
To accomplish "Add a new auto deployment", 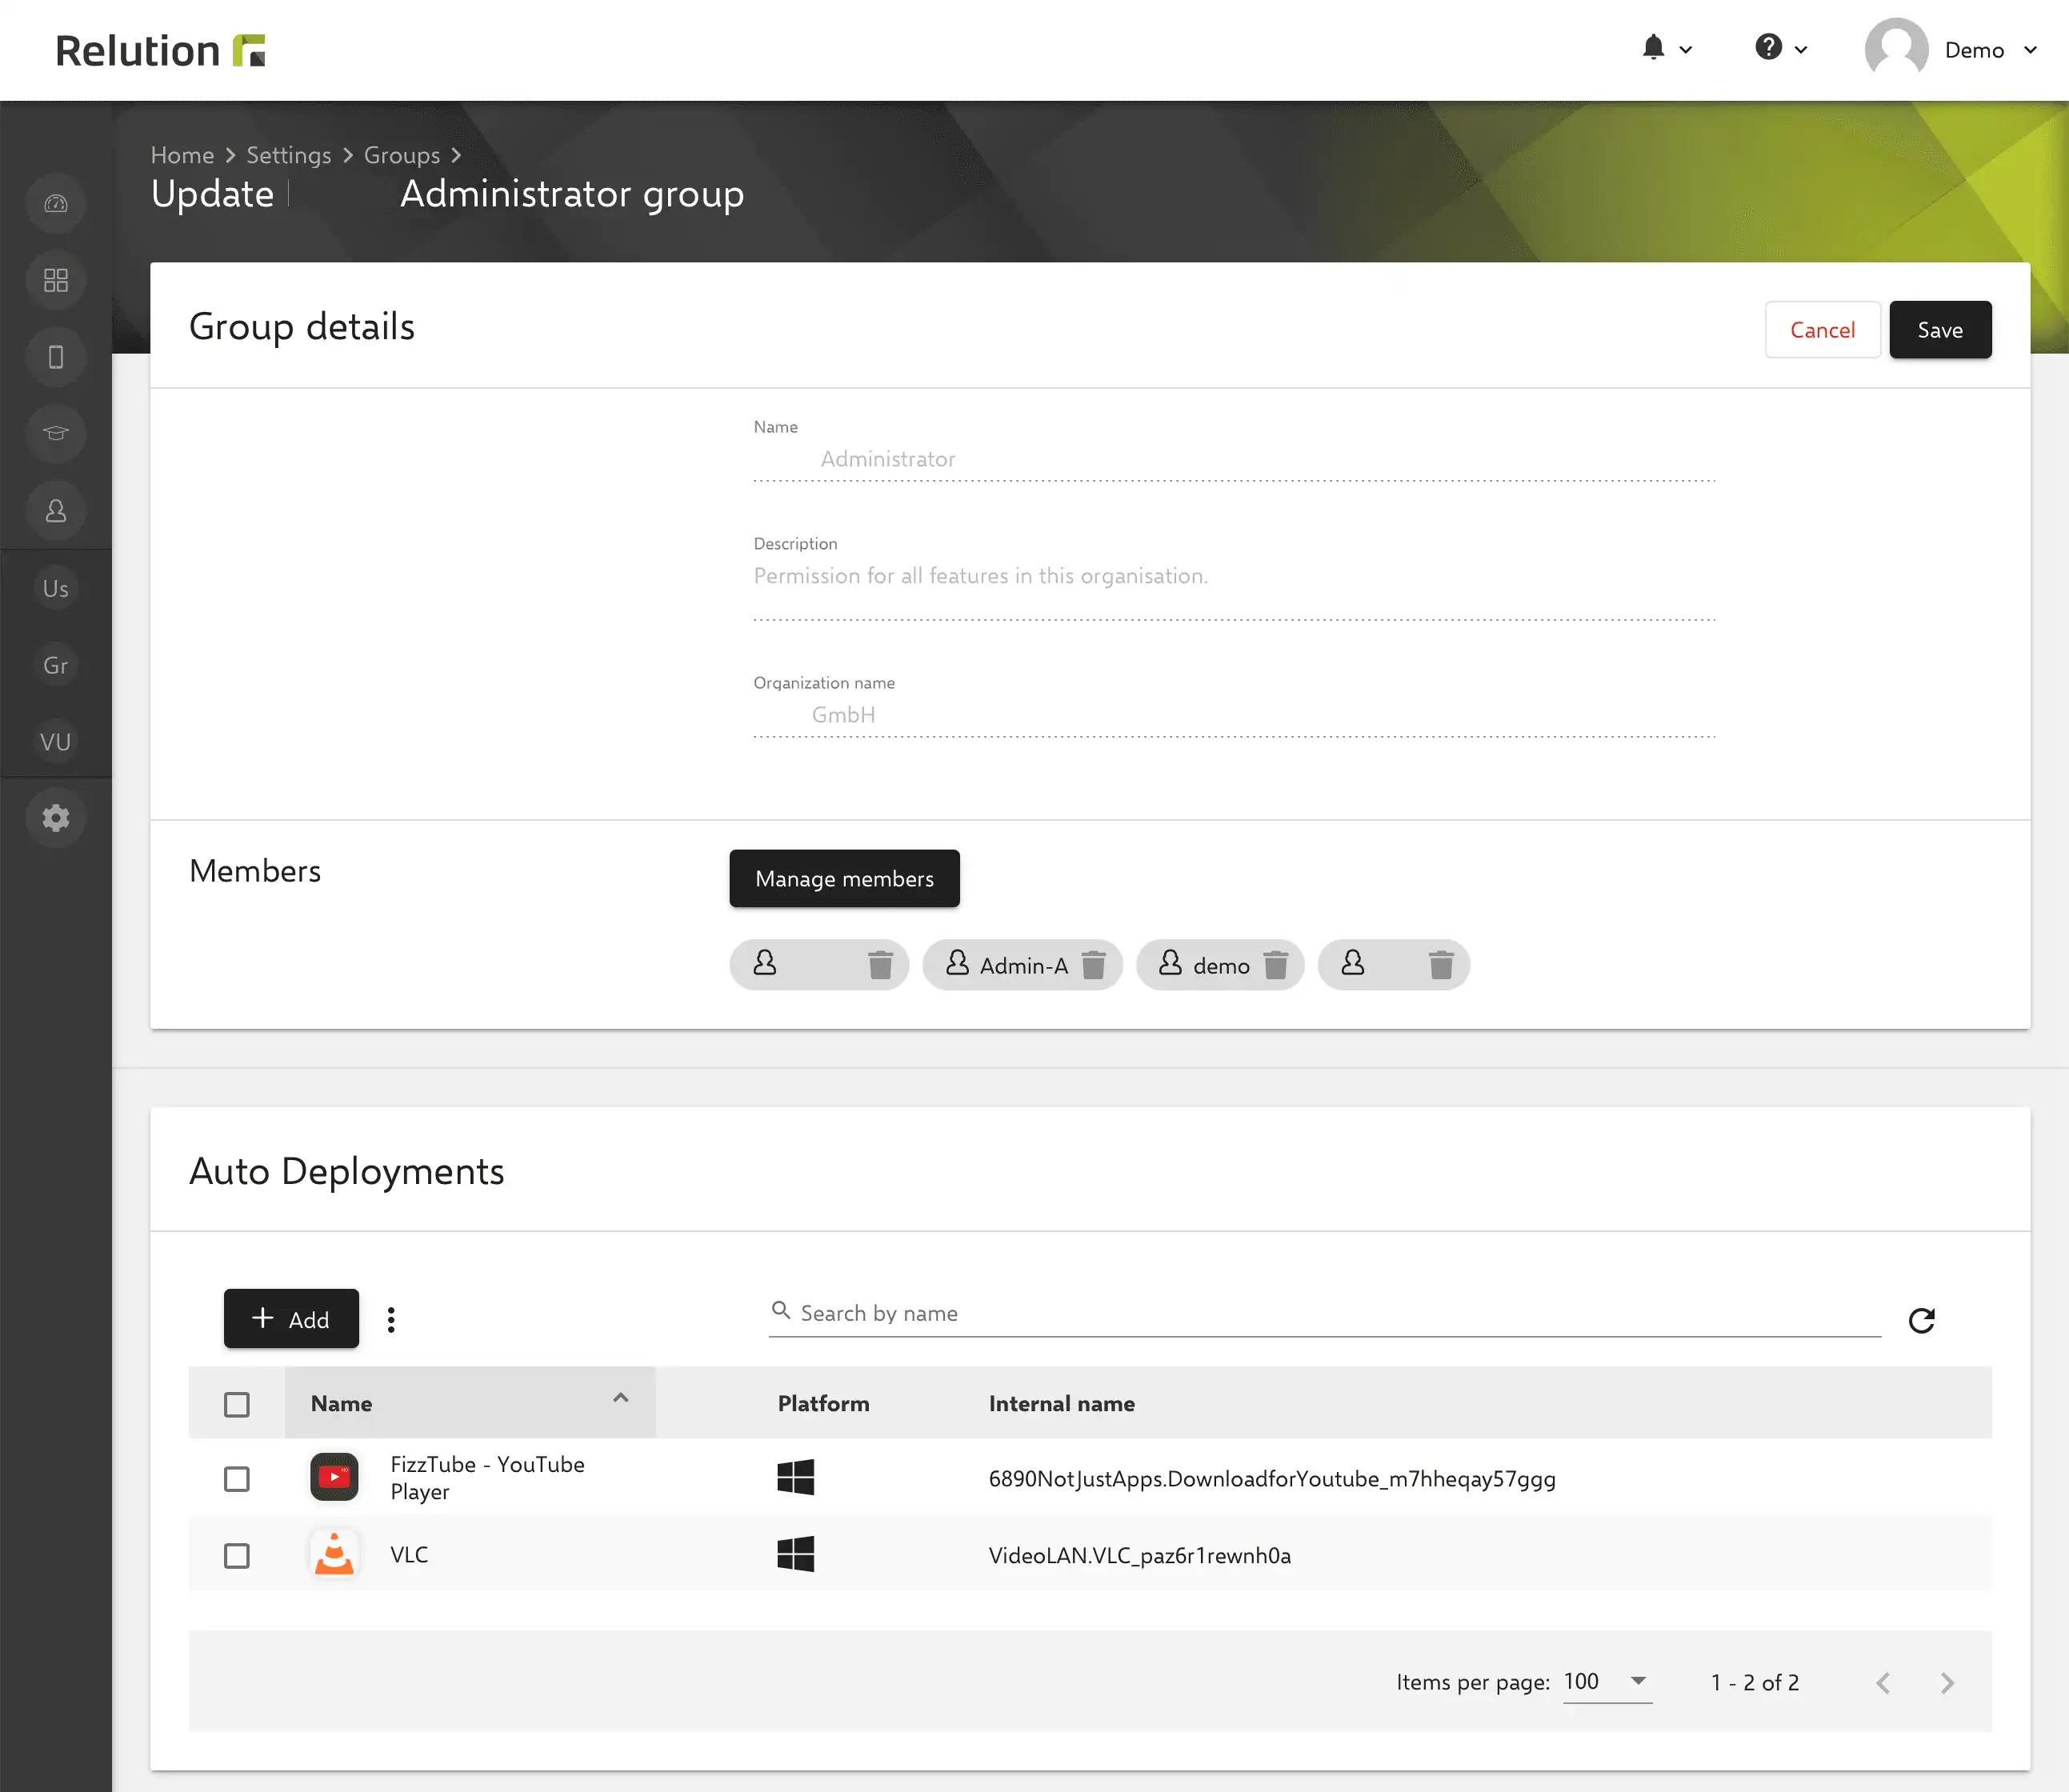I will tap(291, 1319).
